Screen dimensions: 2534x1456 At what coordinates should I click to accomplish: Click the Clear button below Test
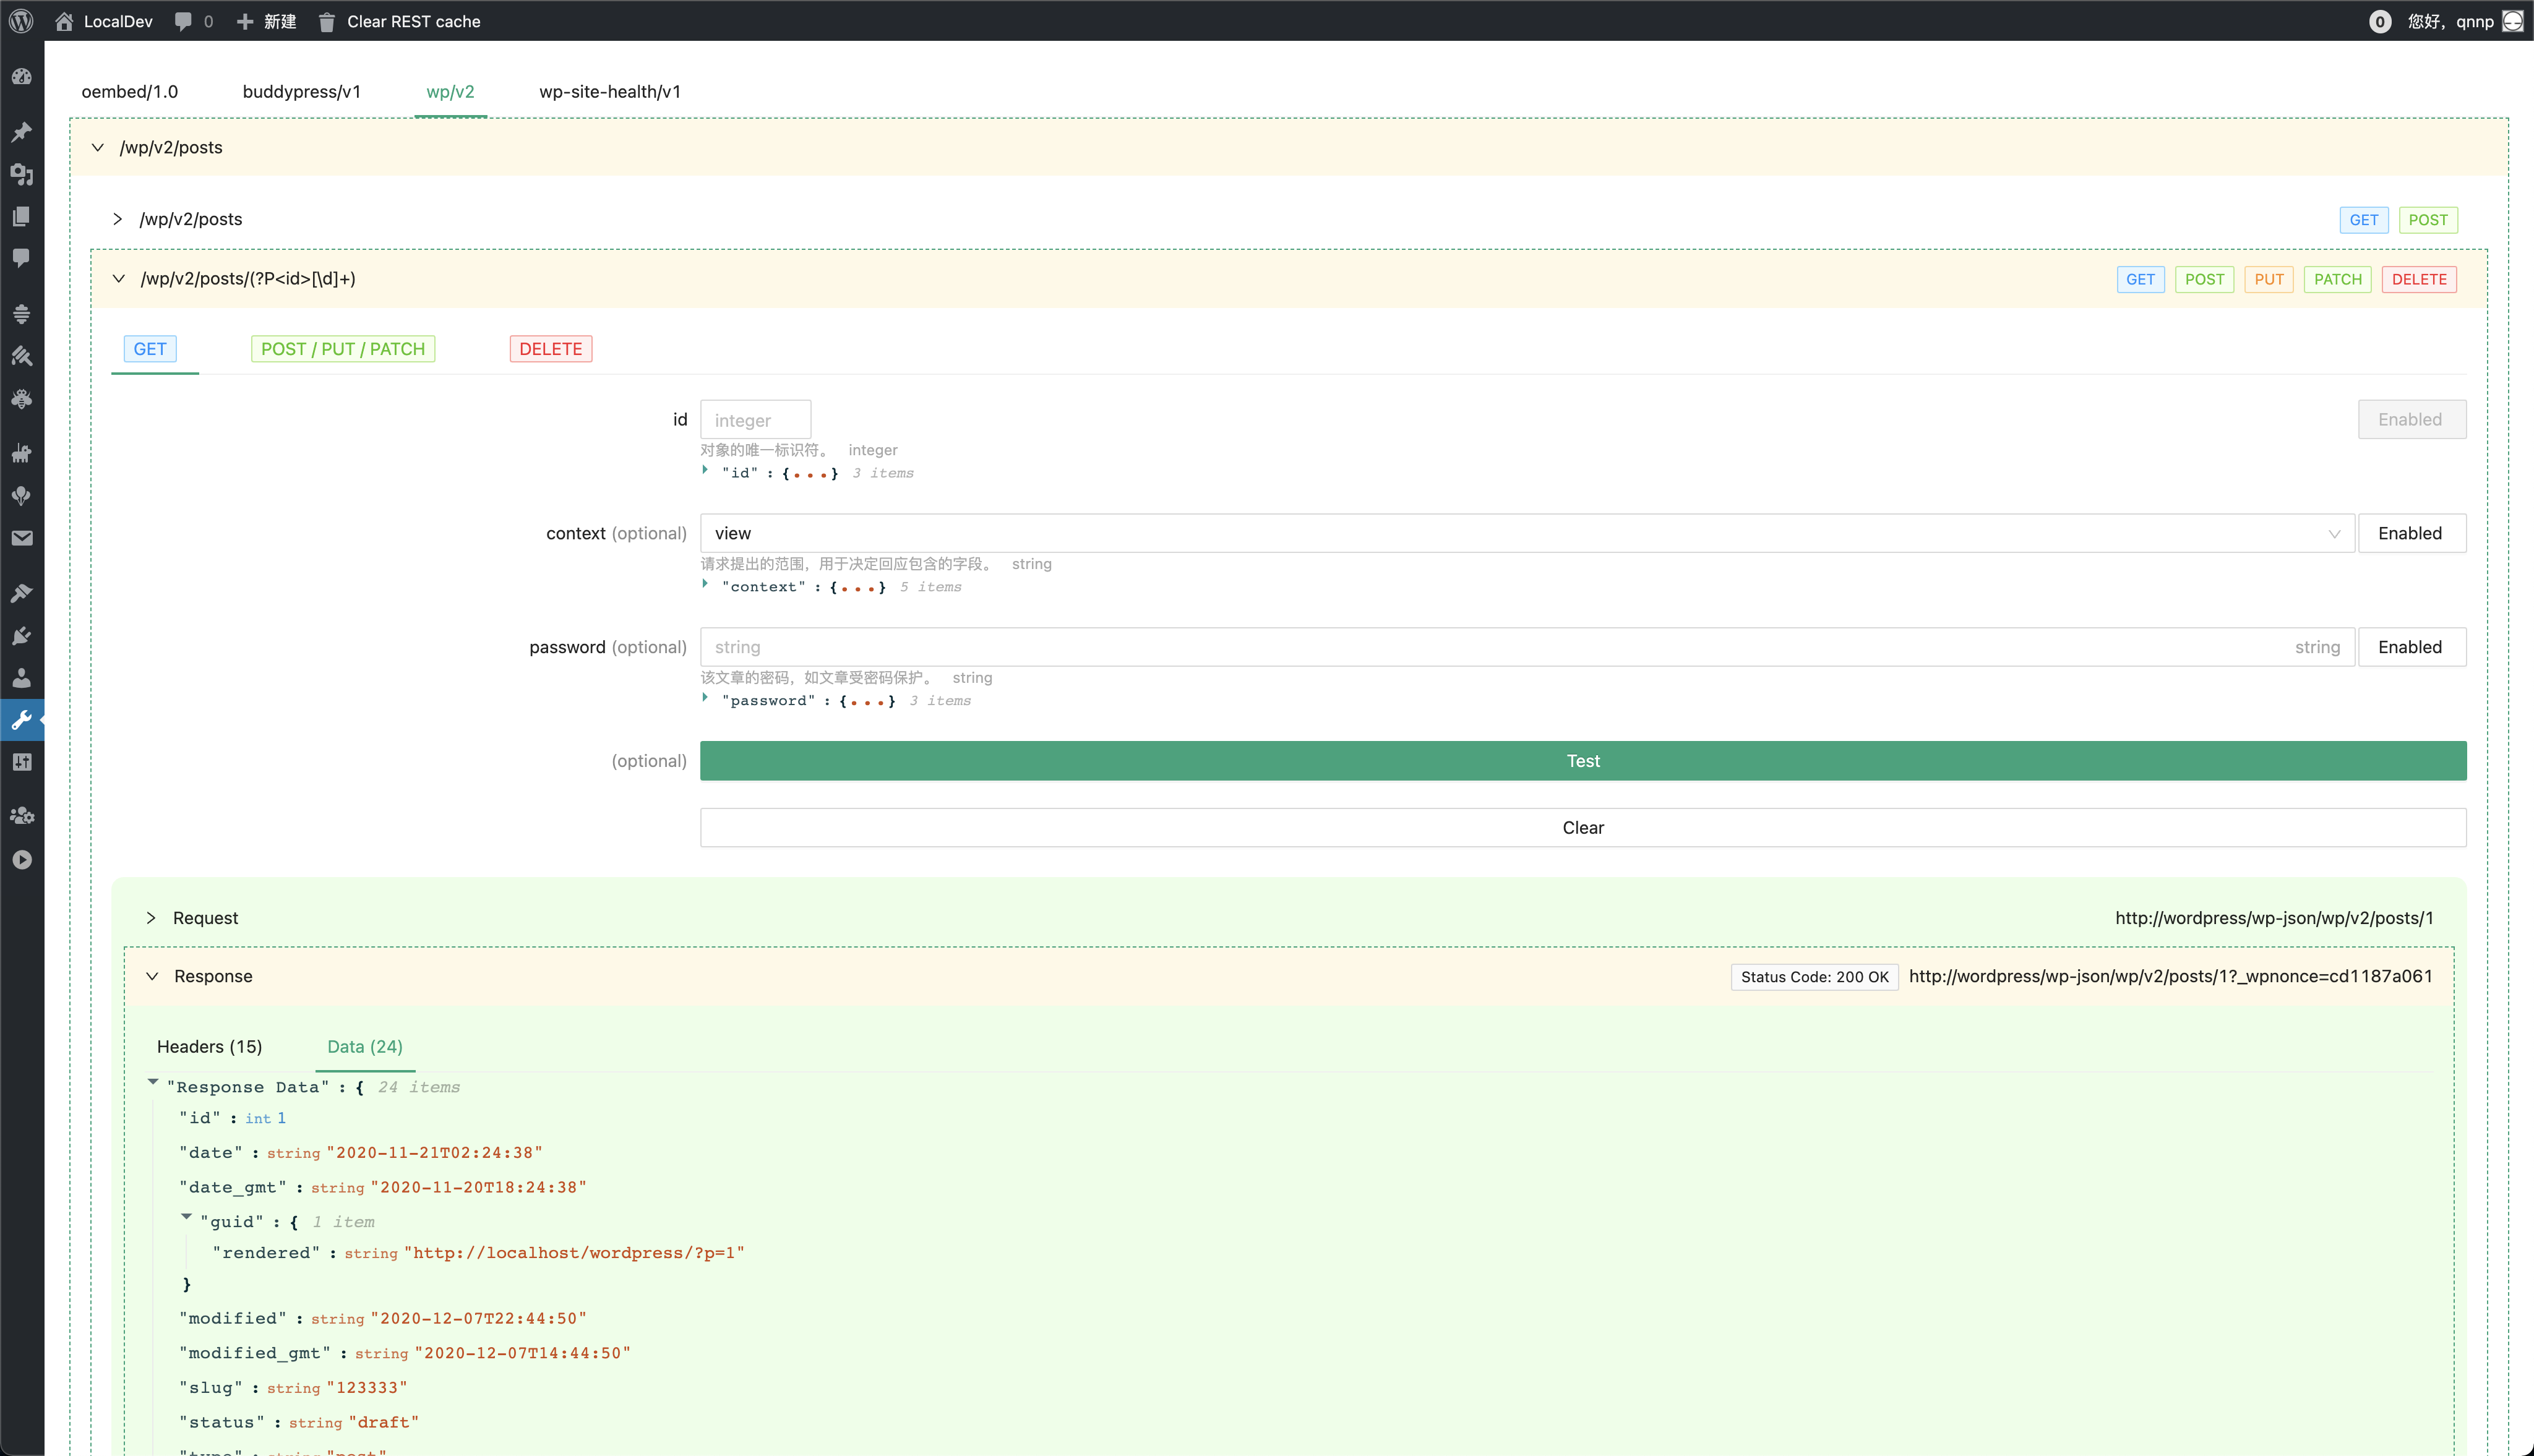pos(1583,827)
